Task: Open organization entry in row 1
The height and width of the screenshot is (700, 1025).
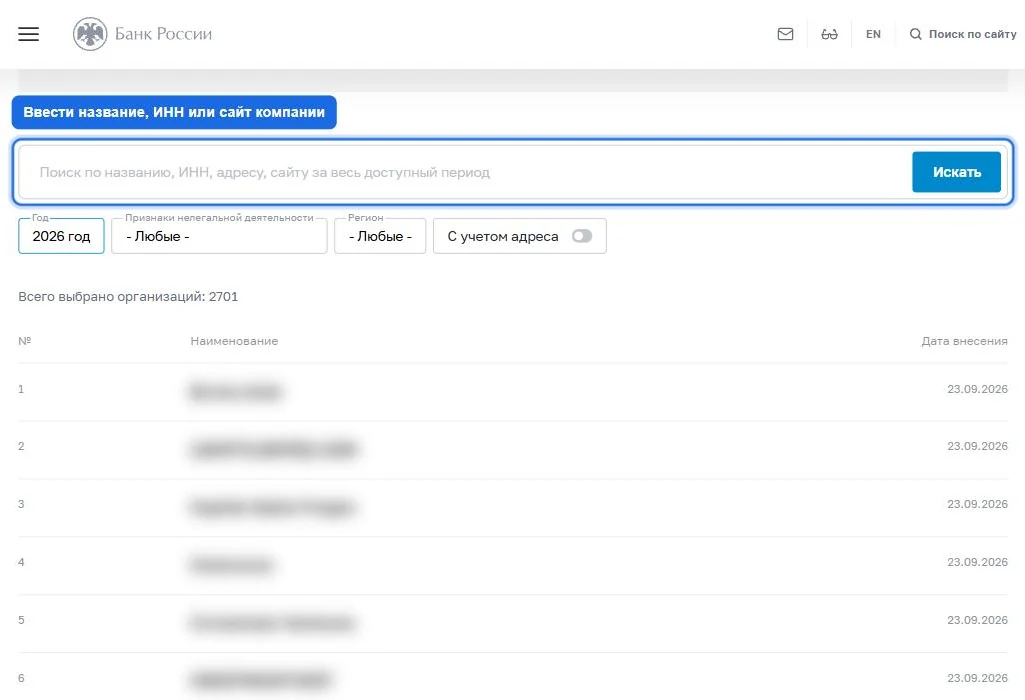Action: [235, 392]
